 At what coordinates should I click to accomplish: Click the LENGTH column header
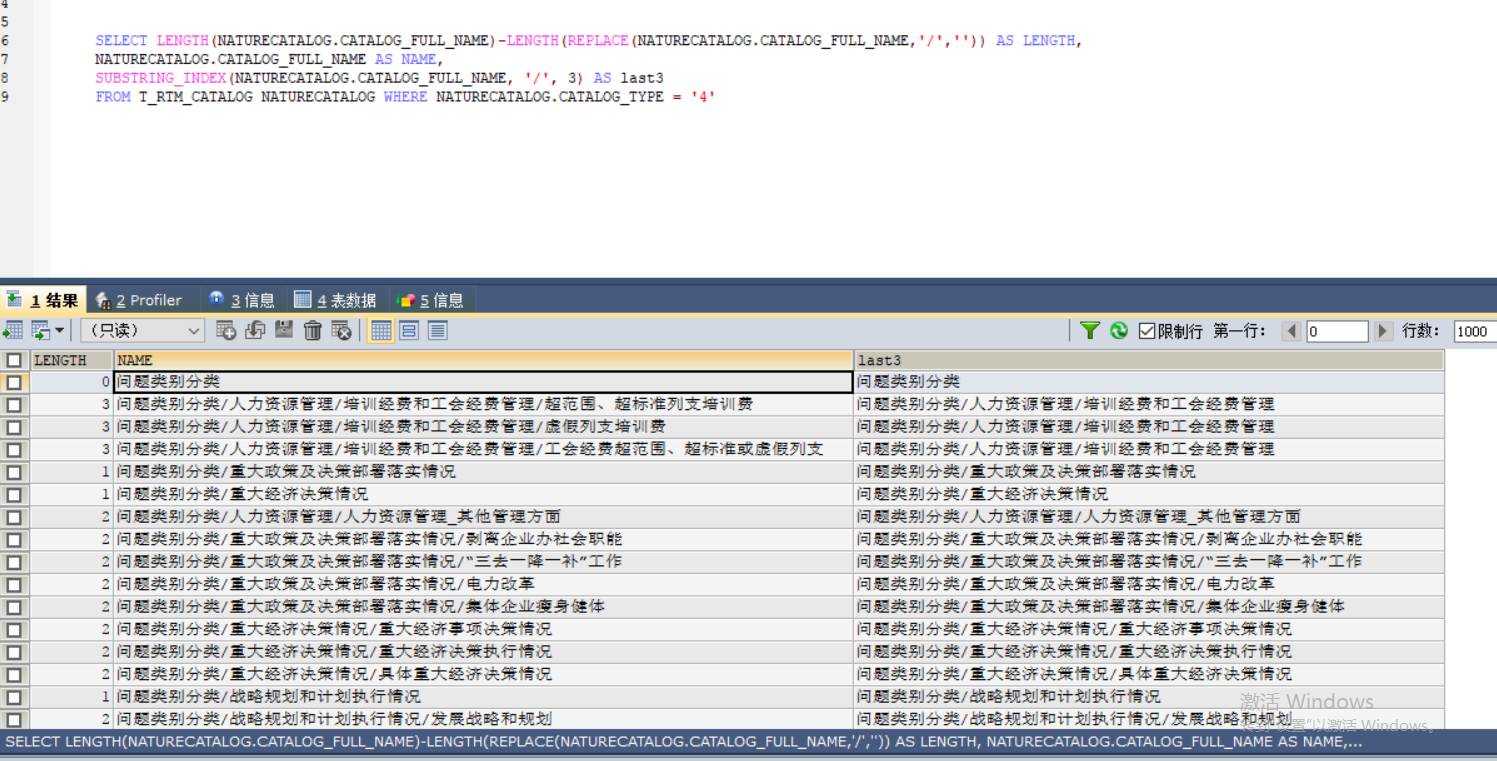(x=71, y=360)
